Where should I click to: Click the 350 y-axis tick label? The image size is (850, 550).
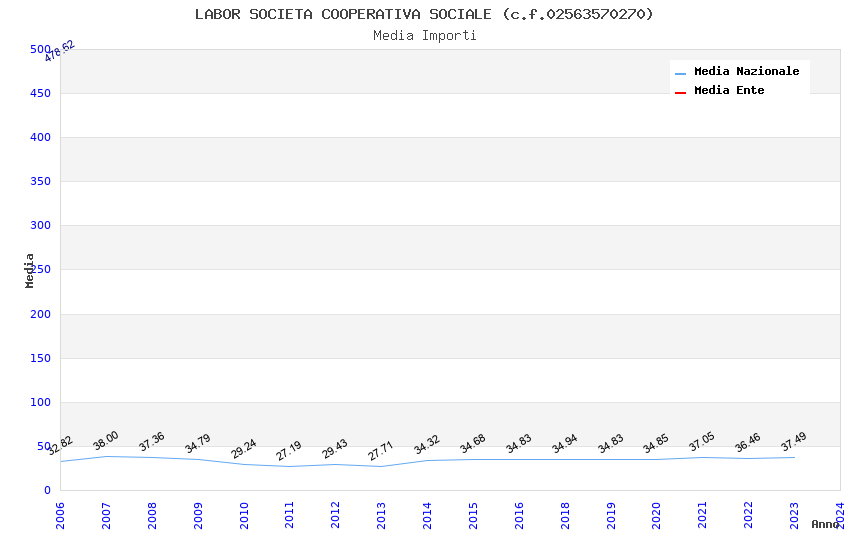(x=40, y=182)
